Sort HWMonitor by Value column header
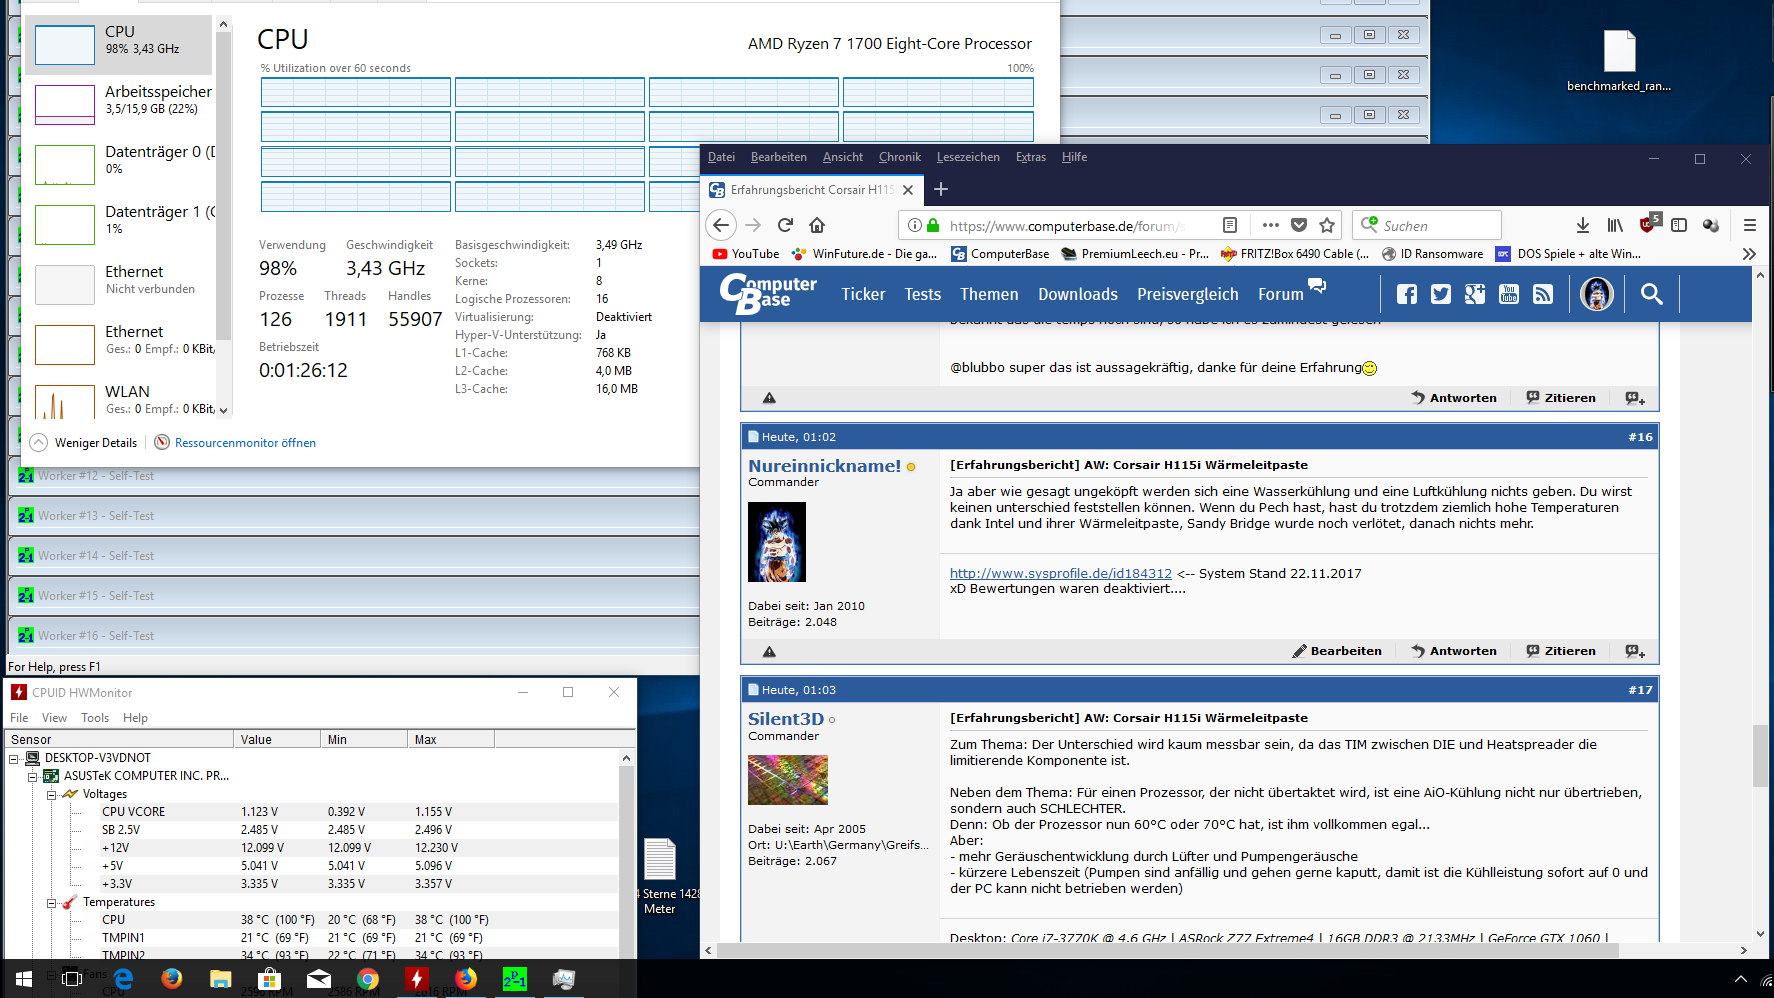1774x998 pixels. tap(277, 739)
